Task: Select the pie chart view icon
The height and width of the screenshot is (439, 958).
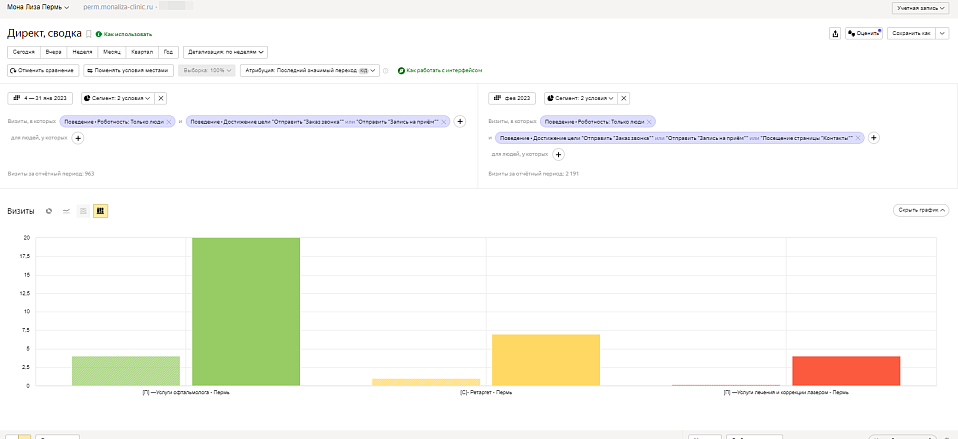Action: (49, 211)
